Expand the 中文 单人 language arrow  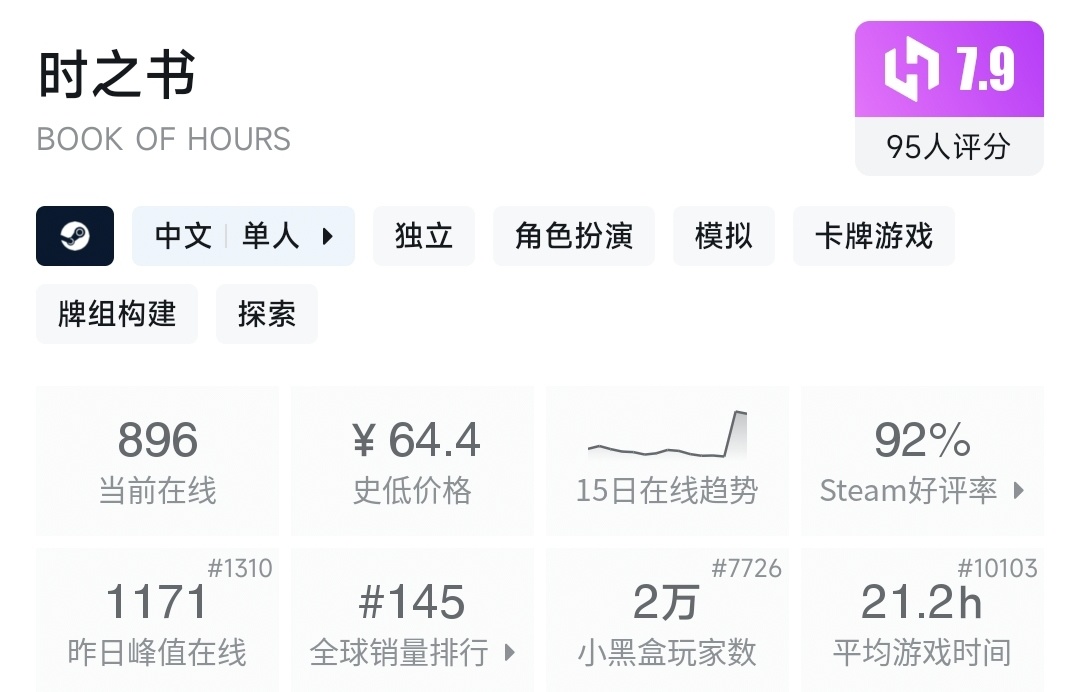pos(327,237)
